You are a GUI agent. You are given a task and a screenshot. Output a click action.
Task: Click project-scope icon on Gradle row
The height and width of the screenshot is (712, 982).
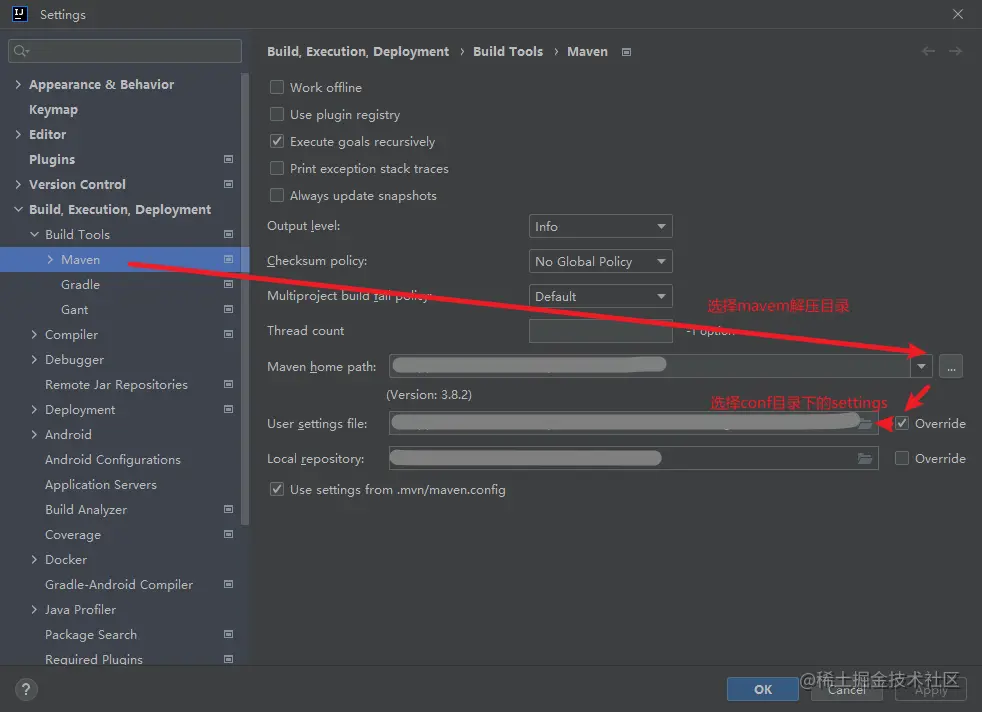point(229,284)
